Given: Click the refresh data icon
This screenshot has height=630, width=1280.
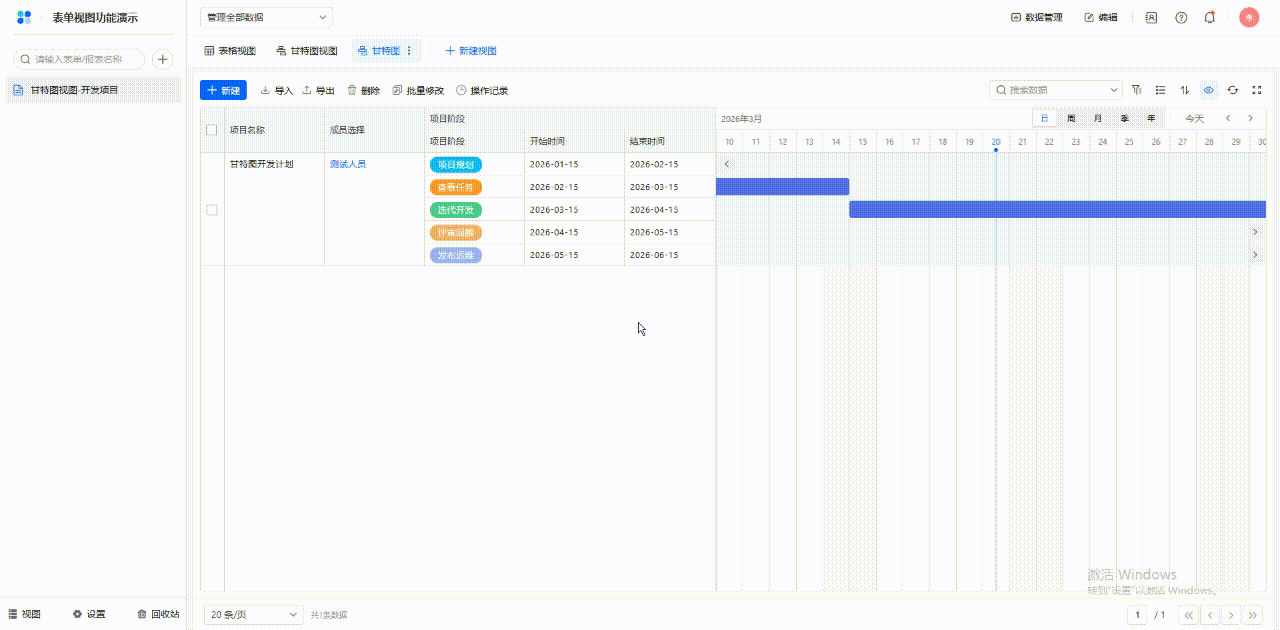Looking at the screenshot, I should [1233, 90].
